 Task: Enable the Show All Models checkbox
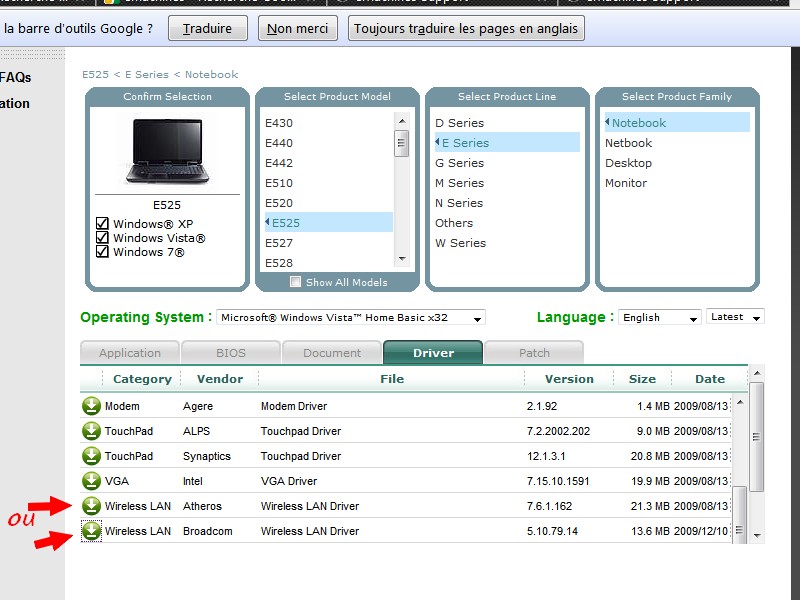tap(295, 282)
